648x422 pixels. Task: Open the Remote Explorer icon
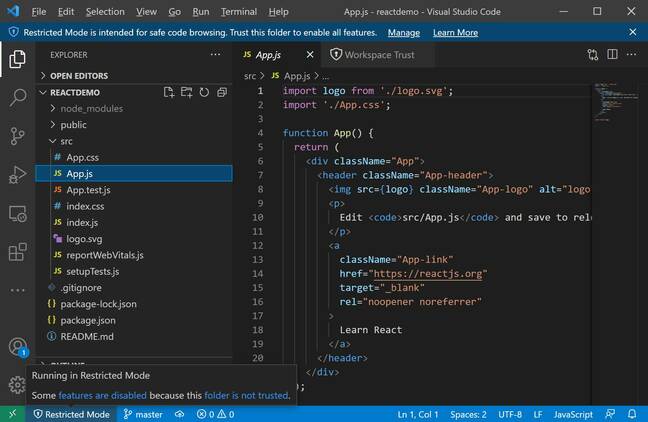[x=17, y=214]
